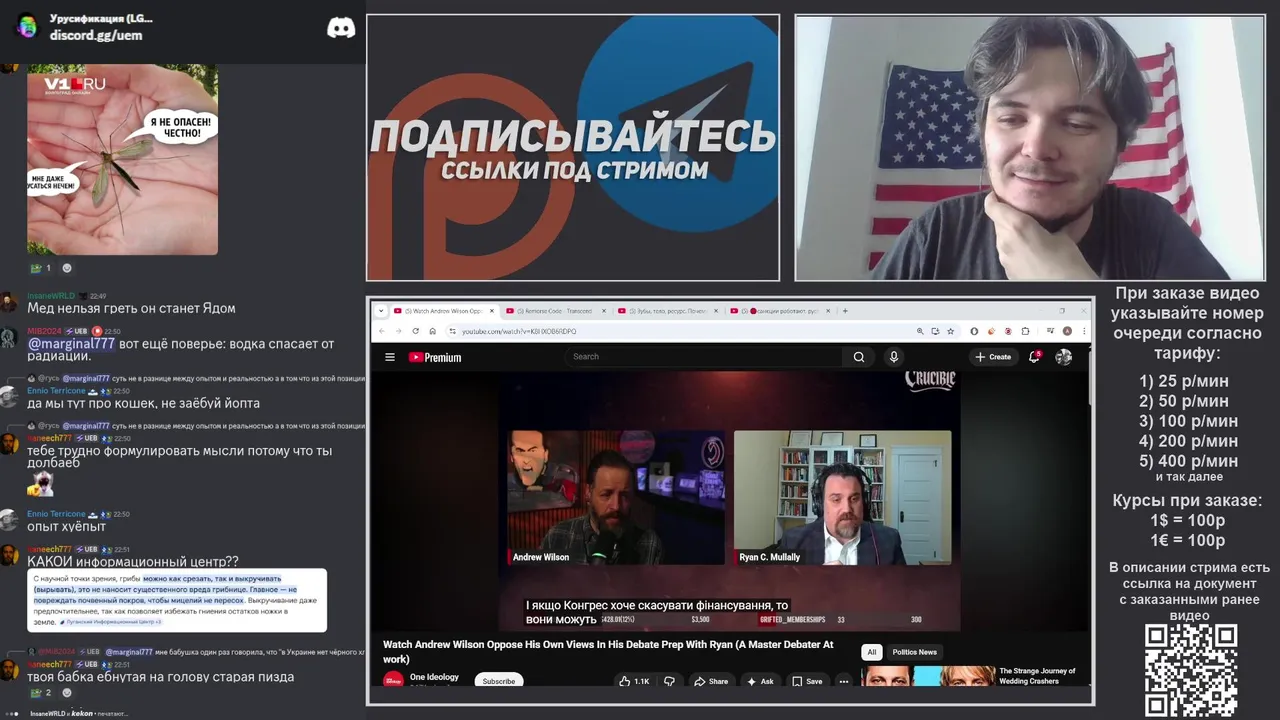Click the 'КАКОЙ информационный центр??' message
Viewport: 1280px width, 720px height.
[x=133, y=562]
